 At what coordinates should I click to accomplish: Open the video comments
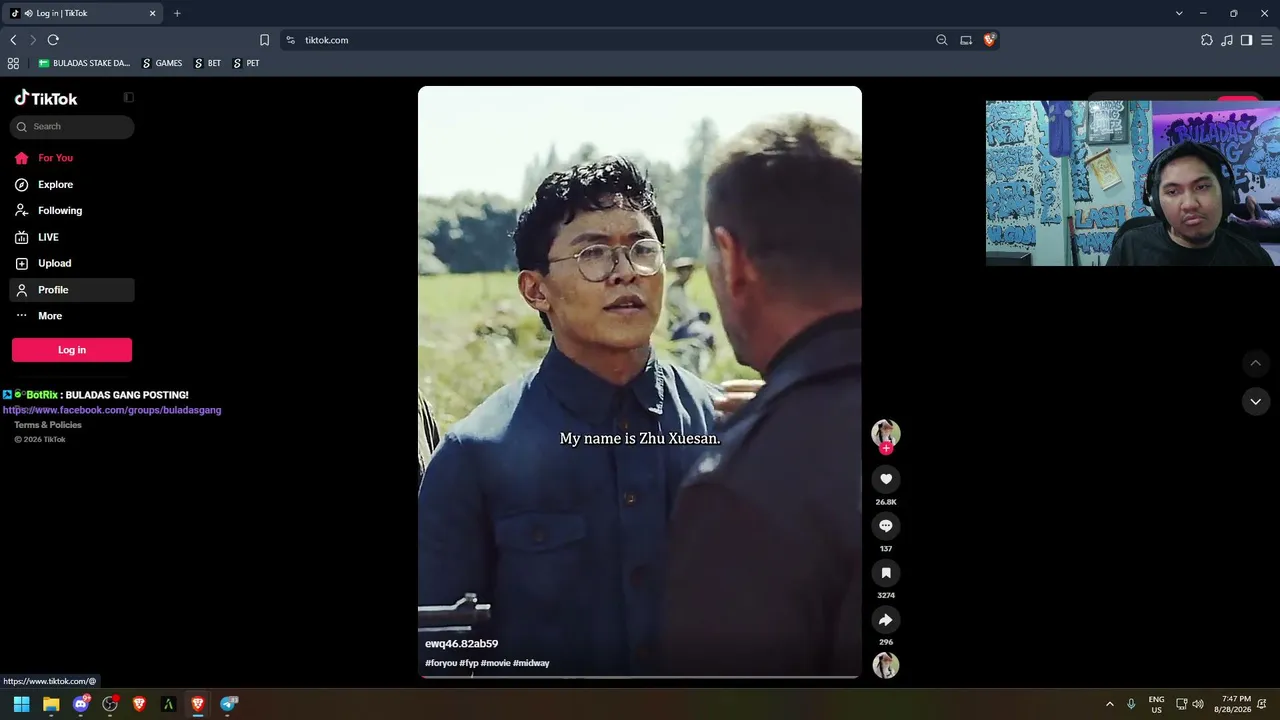click(886, 526)
